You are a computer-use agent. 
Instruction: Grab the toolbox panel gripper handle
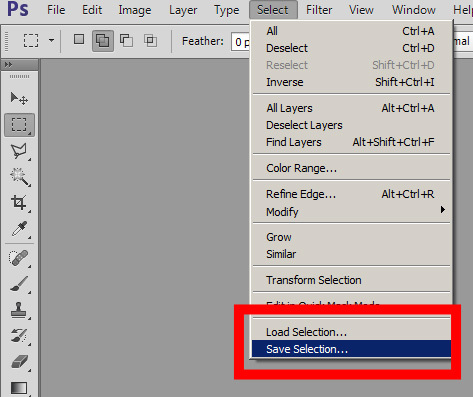point(19,77)
